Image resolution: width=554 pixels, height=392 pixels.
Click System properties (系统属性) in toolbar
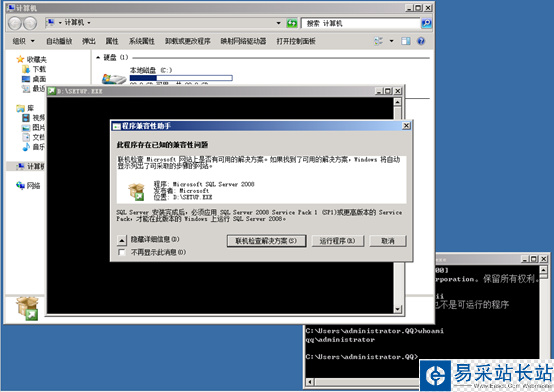[142, 41]
